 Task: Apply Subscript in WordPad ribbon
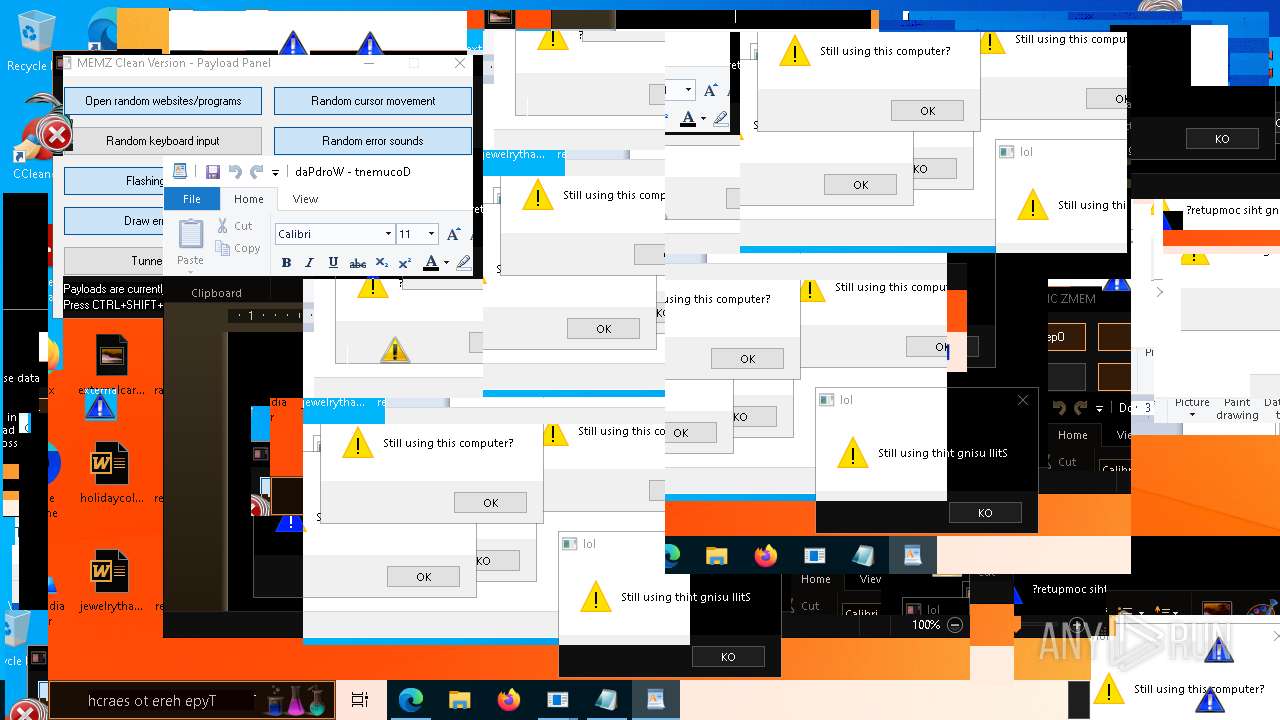382,263
